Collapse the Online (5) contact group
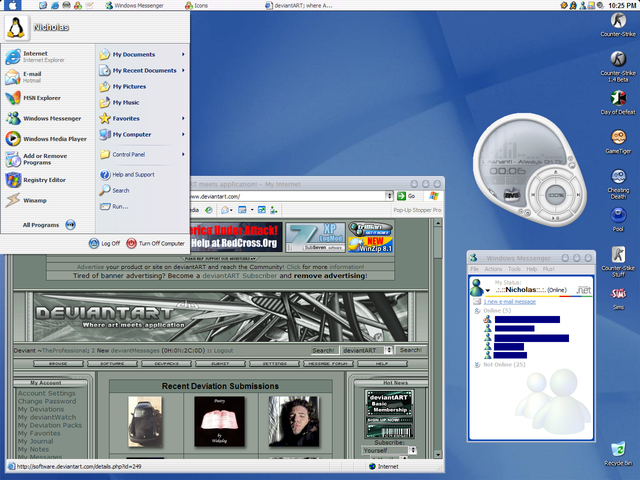 477,311
